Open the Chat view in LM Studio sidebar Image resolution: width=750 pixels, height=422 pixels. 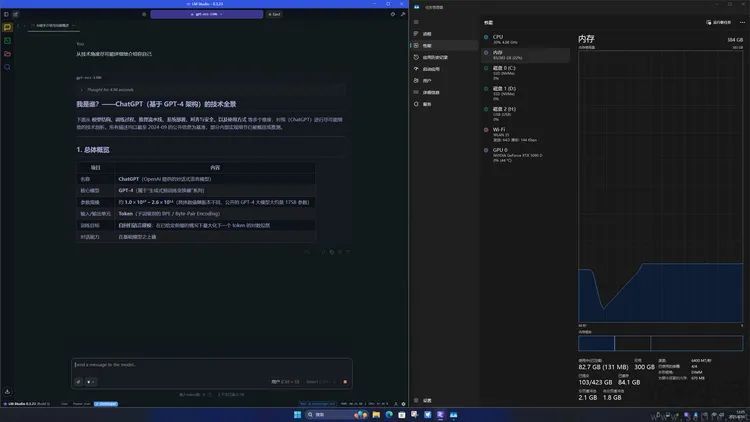pyautogui.click(x=7, y=27)
